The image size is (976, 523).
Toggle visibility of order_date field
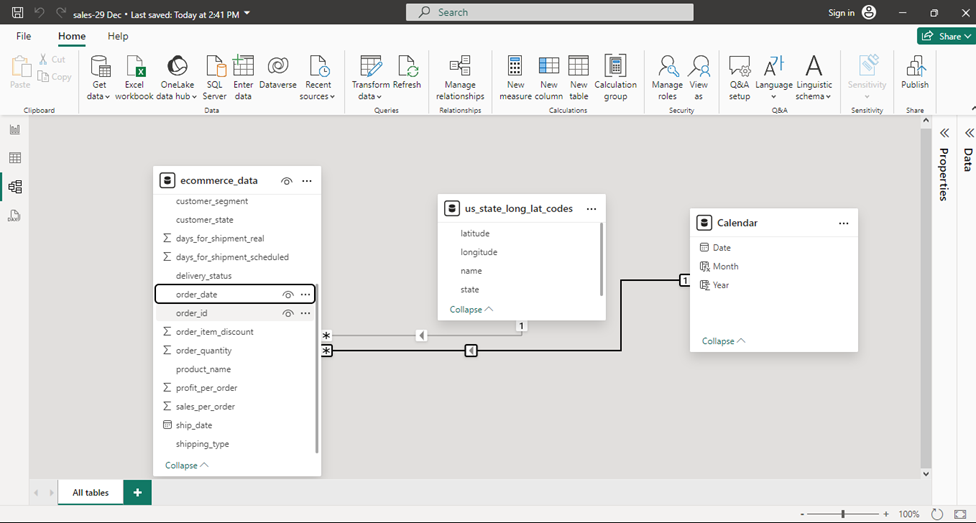288,294
